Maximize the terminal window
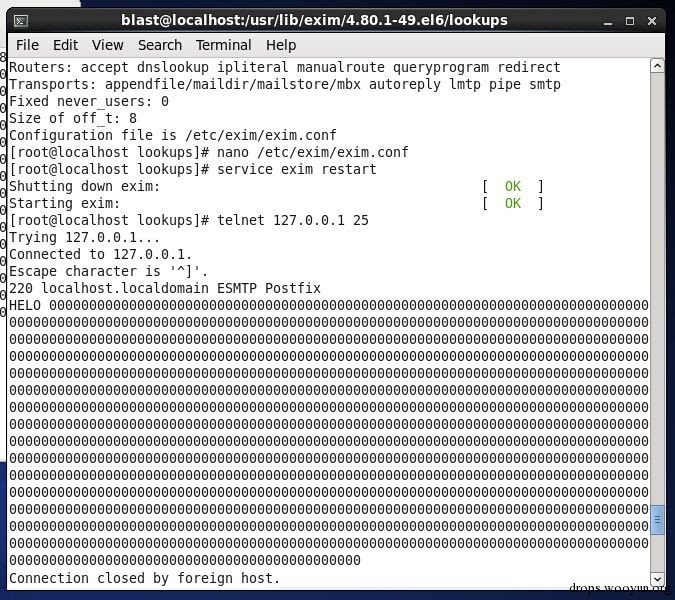This screenshot has width=675, height=600. click(x=630, y=21)
